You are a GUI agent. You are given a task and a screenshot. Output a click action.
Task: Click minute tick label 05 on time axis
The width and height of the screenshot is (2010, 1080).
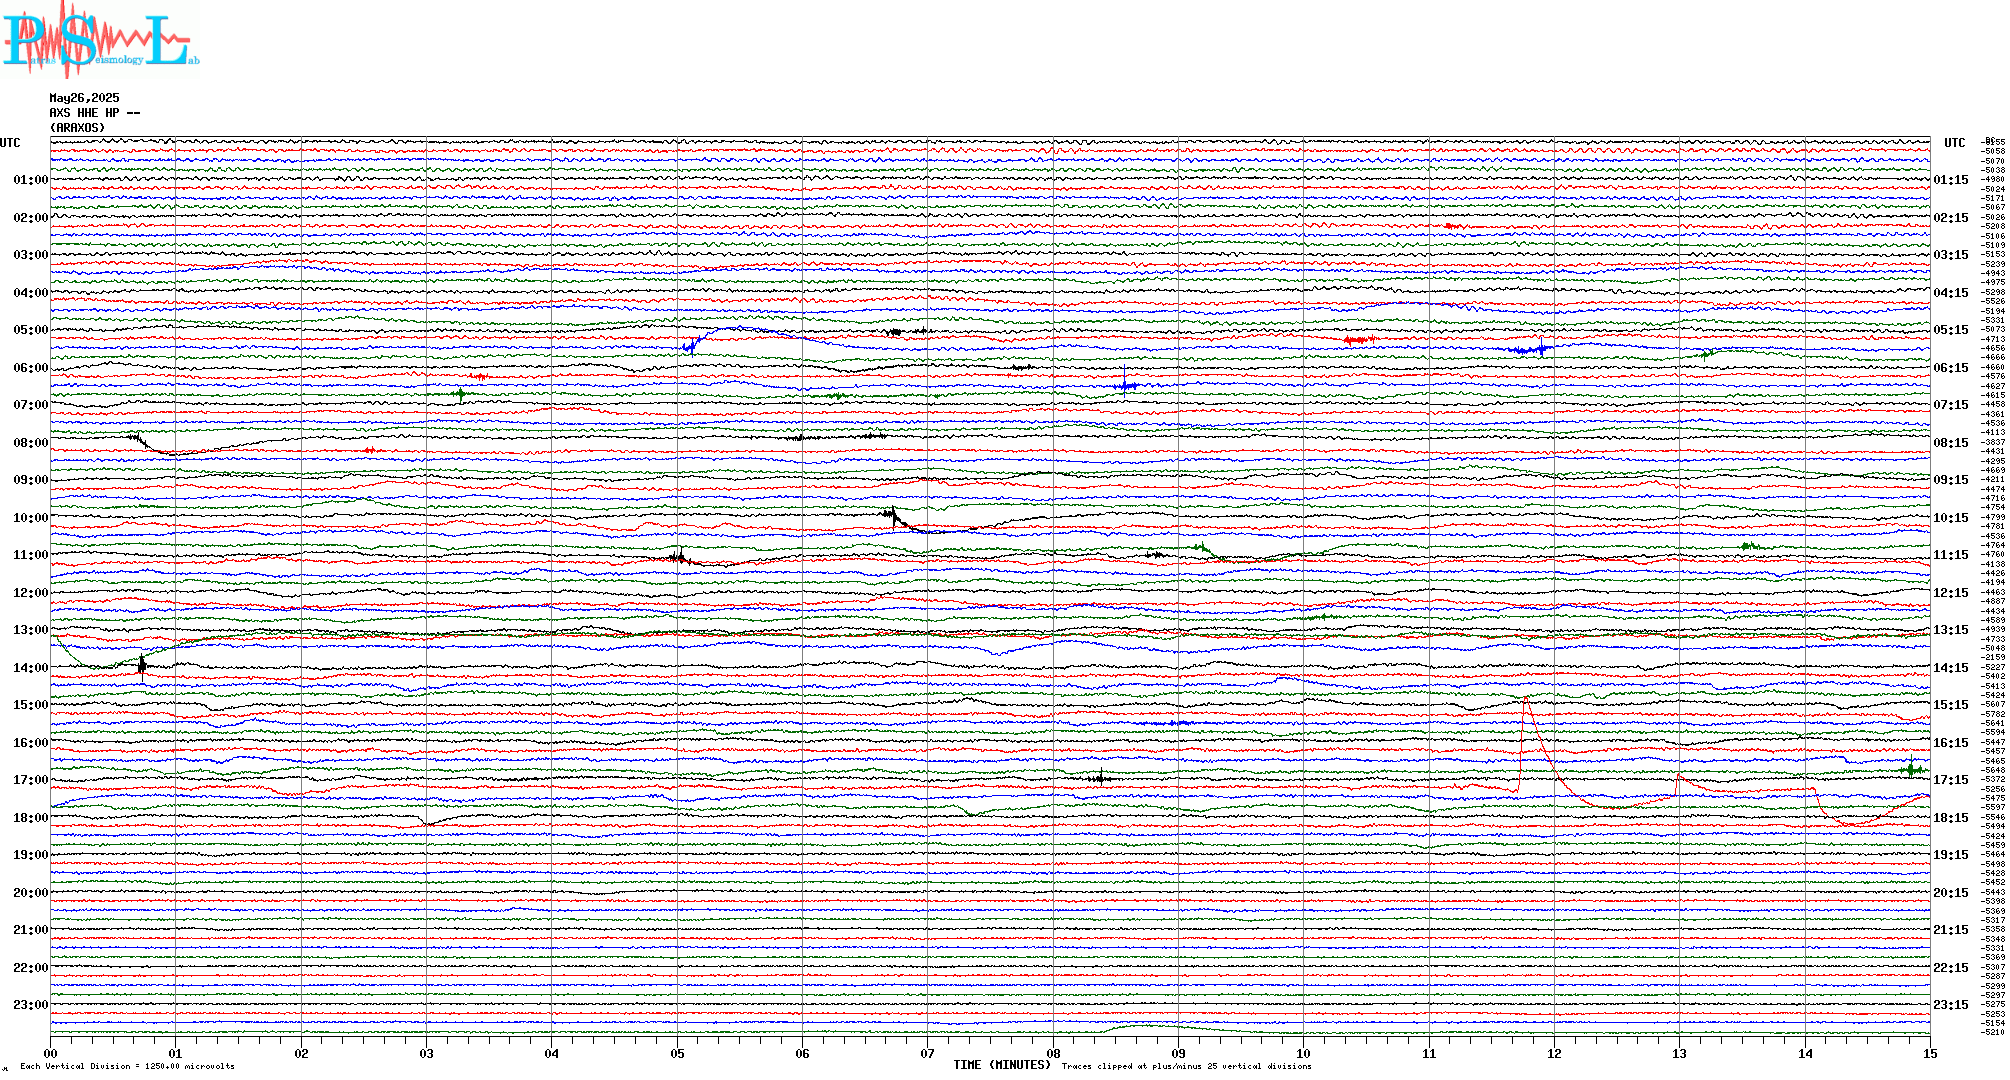click(677, 1053)
